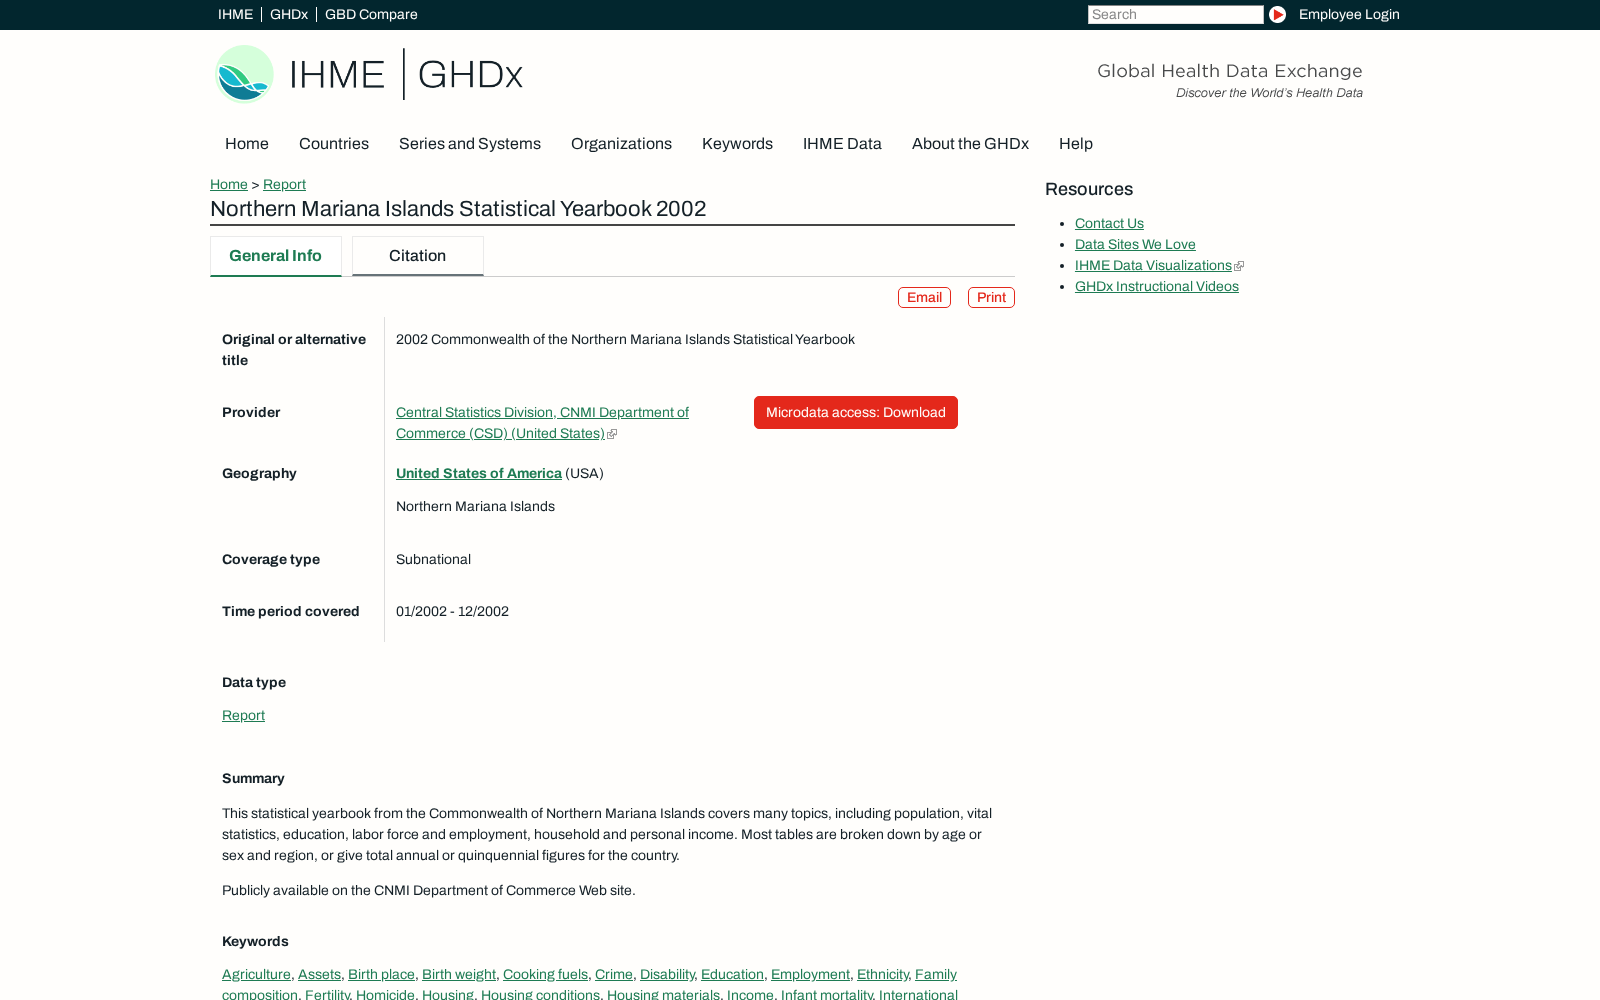Click the Print button
Image resolution: width=1600 pixels, height=1000 pixels.
click(x=991, y=297)
